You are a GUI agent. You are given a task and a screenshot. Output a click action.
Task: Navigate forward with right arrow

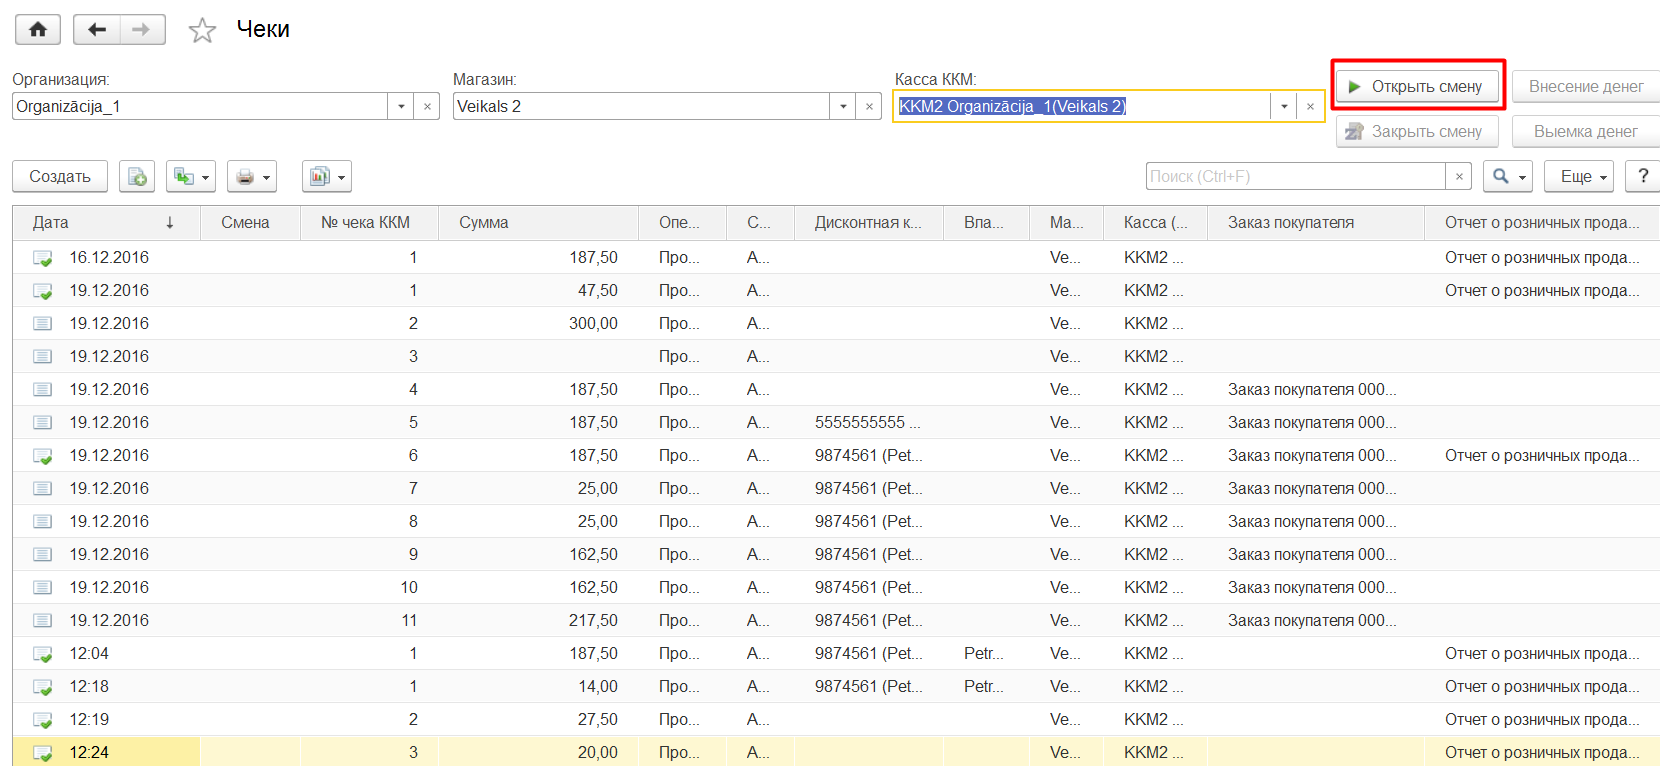tap(142, 30)
